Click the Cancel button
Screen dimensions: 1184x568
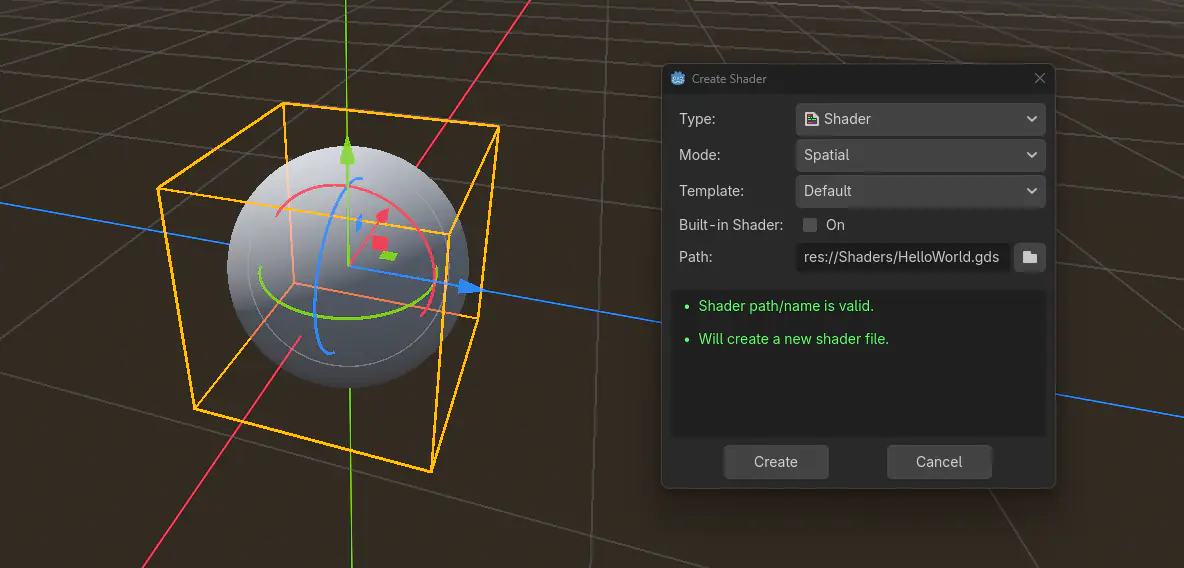[x=939, y=462]
